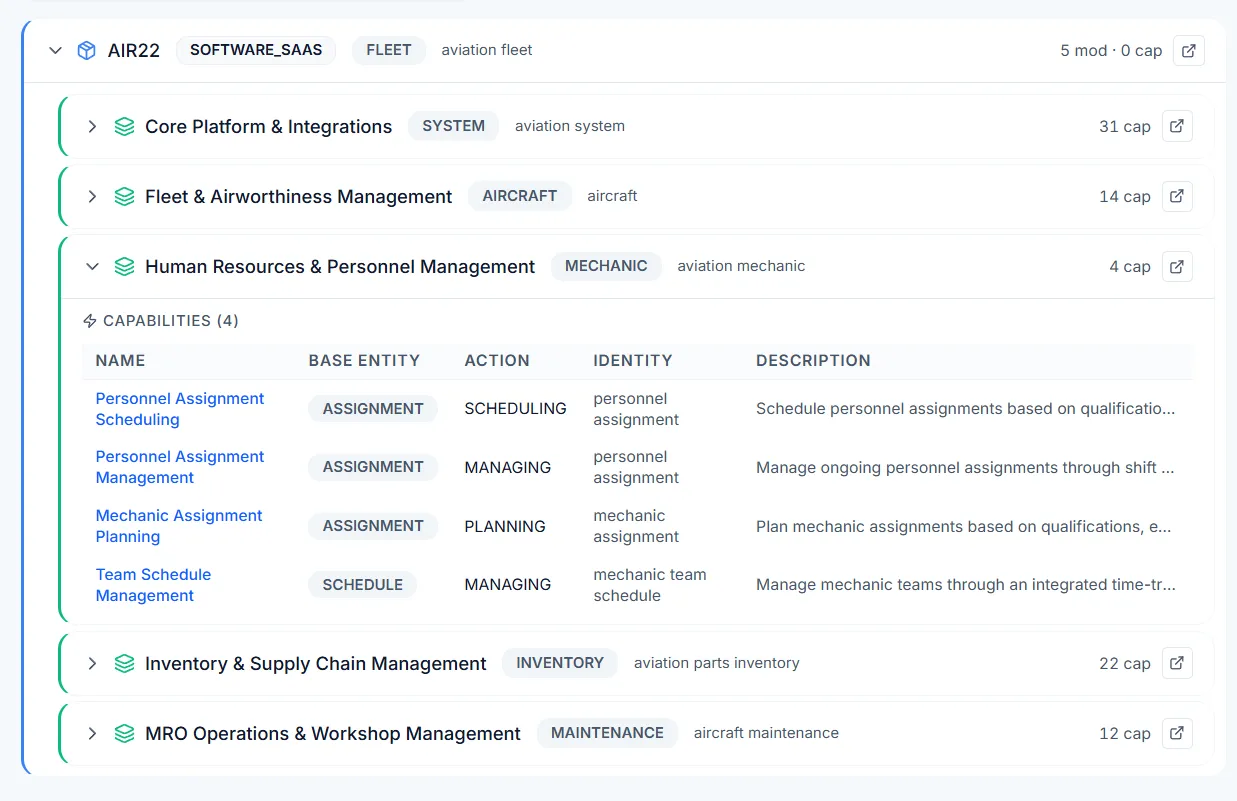Click the lightning icon next to CAPABILITIES (4)

tap(89, 320)
